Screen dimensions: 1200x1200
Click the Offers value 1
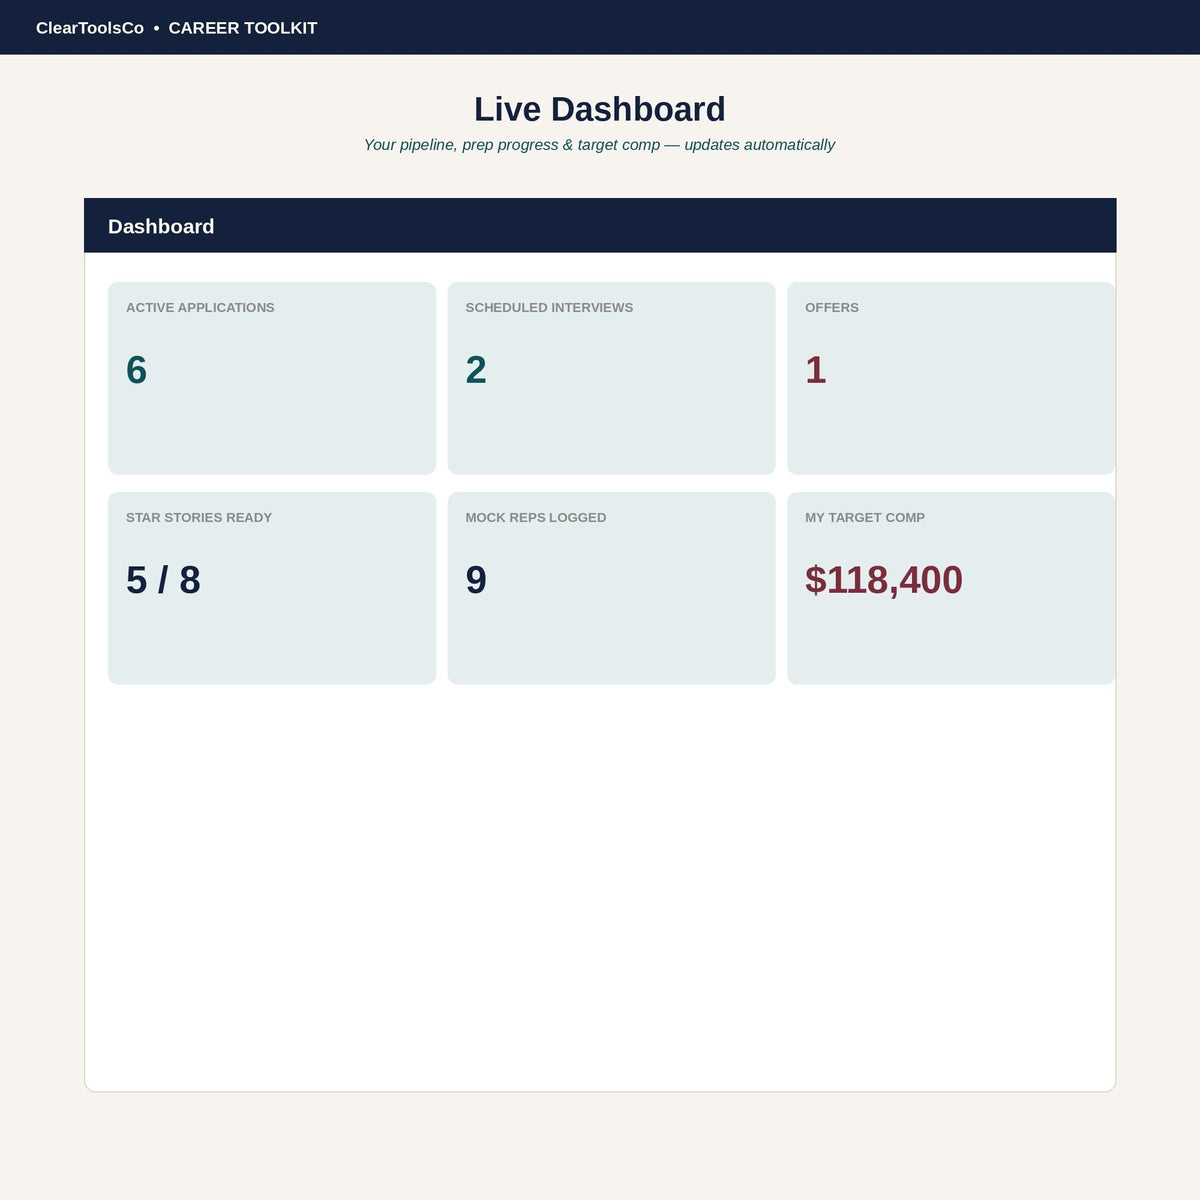816,370
